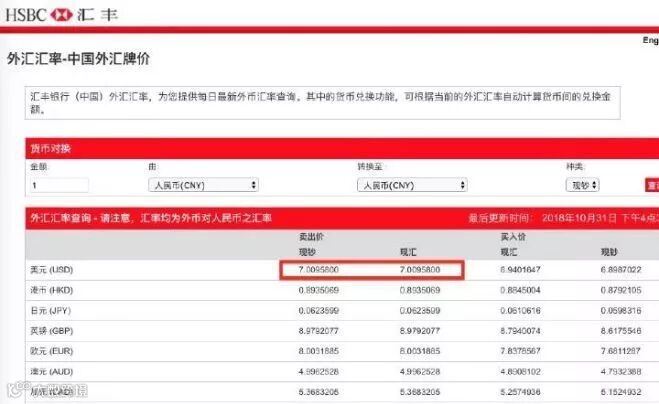Viewport: 659px width, 404px height.
Task: Click HKD 买入价 现钞 value 0.8792105
Action: click(x=621, y=290)
